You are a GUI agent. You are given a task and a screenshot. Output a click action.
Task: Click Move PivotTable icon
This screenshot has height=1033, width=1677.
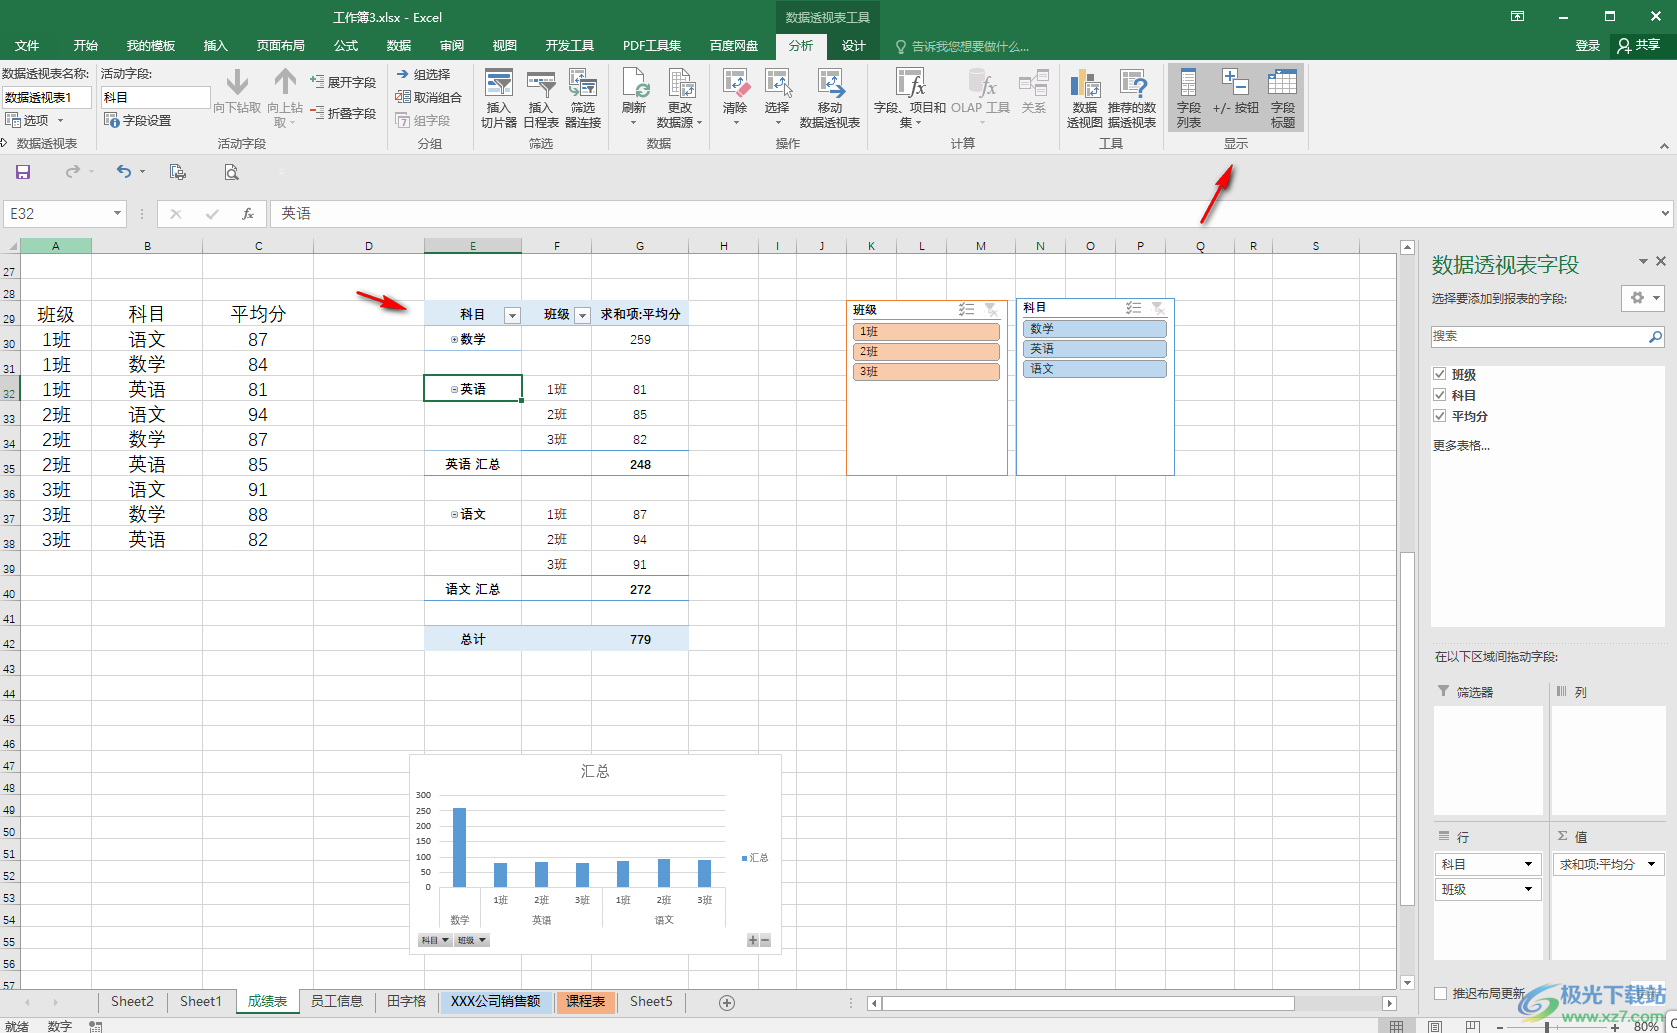(830, 98)
